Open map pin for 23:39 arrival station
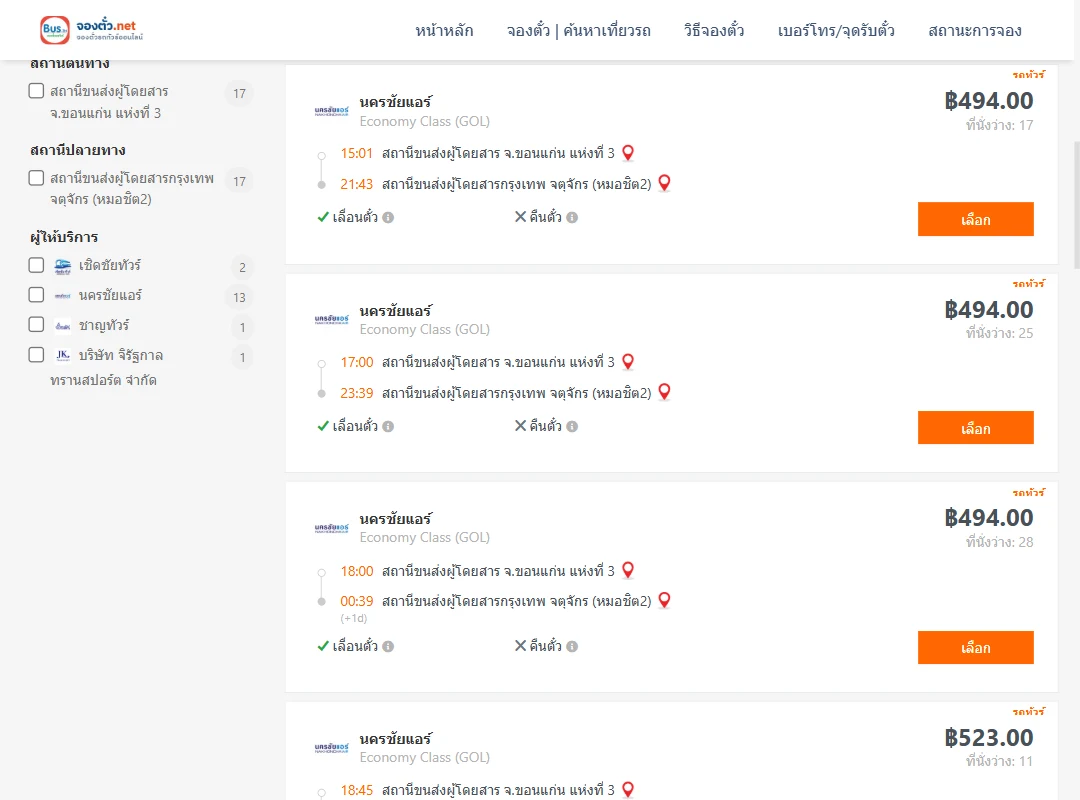 665,392
